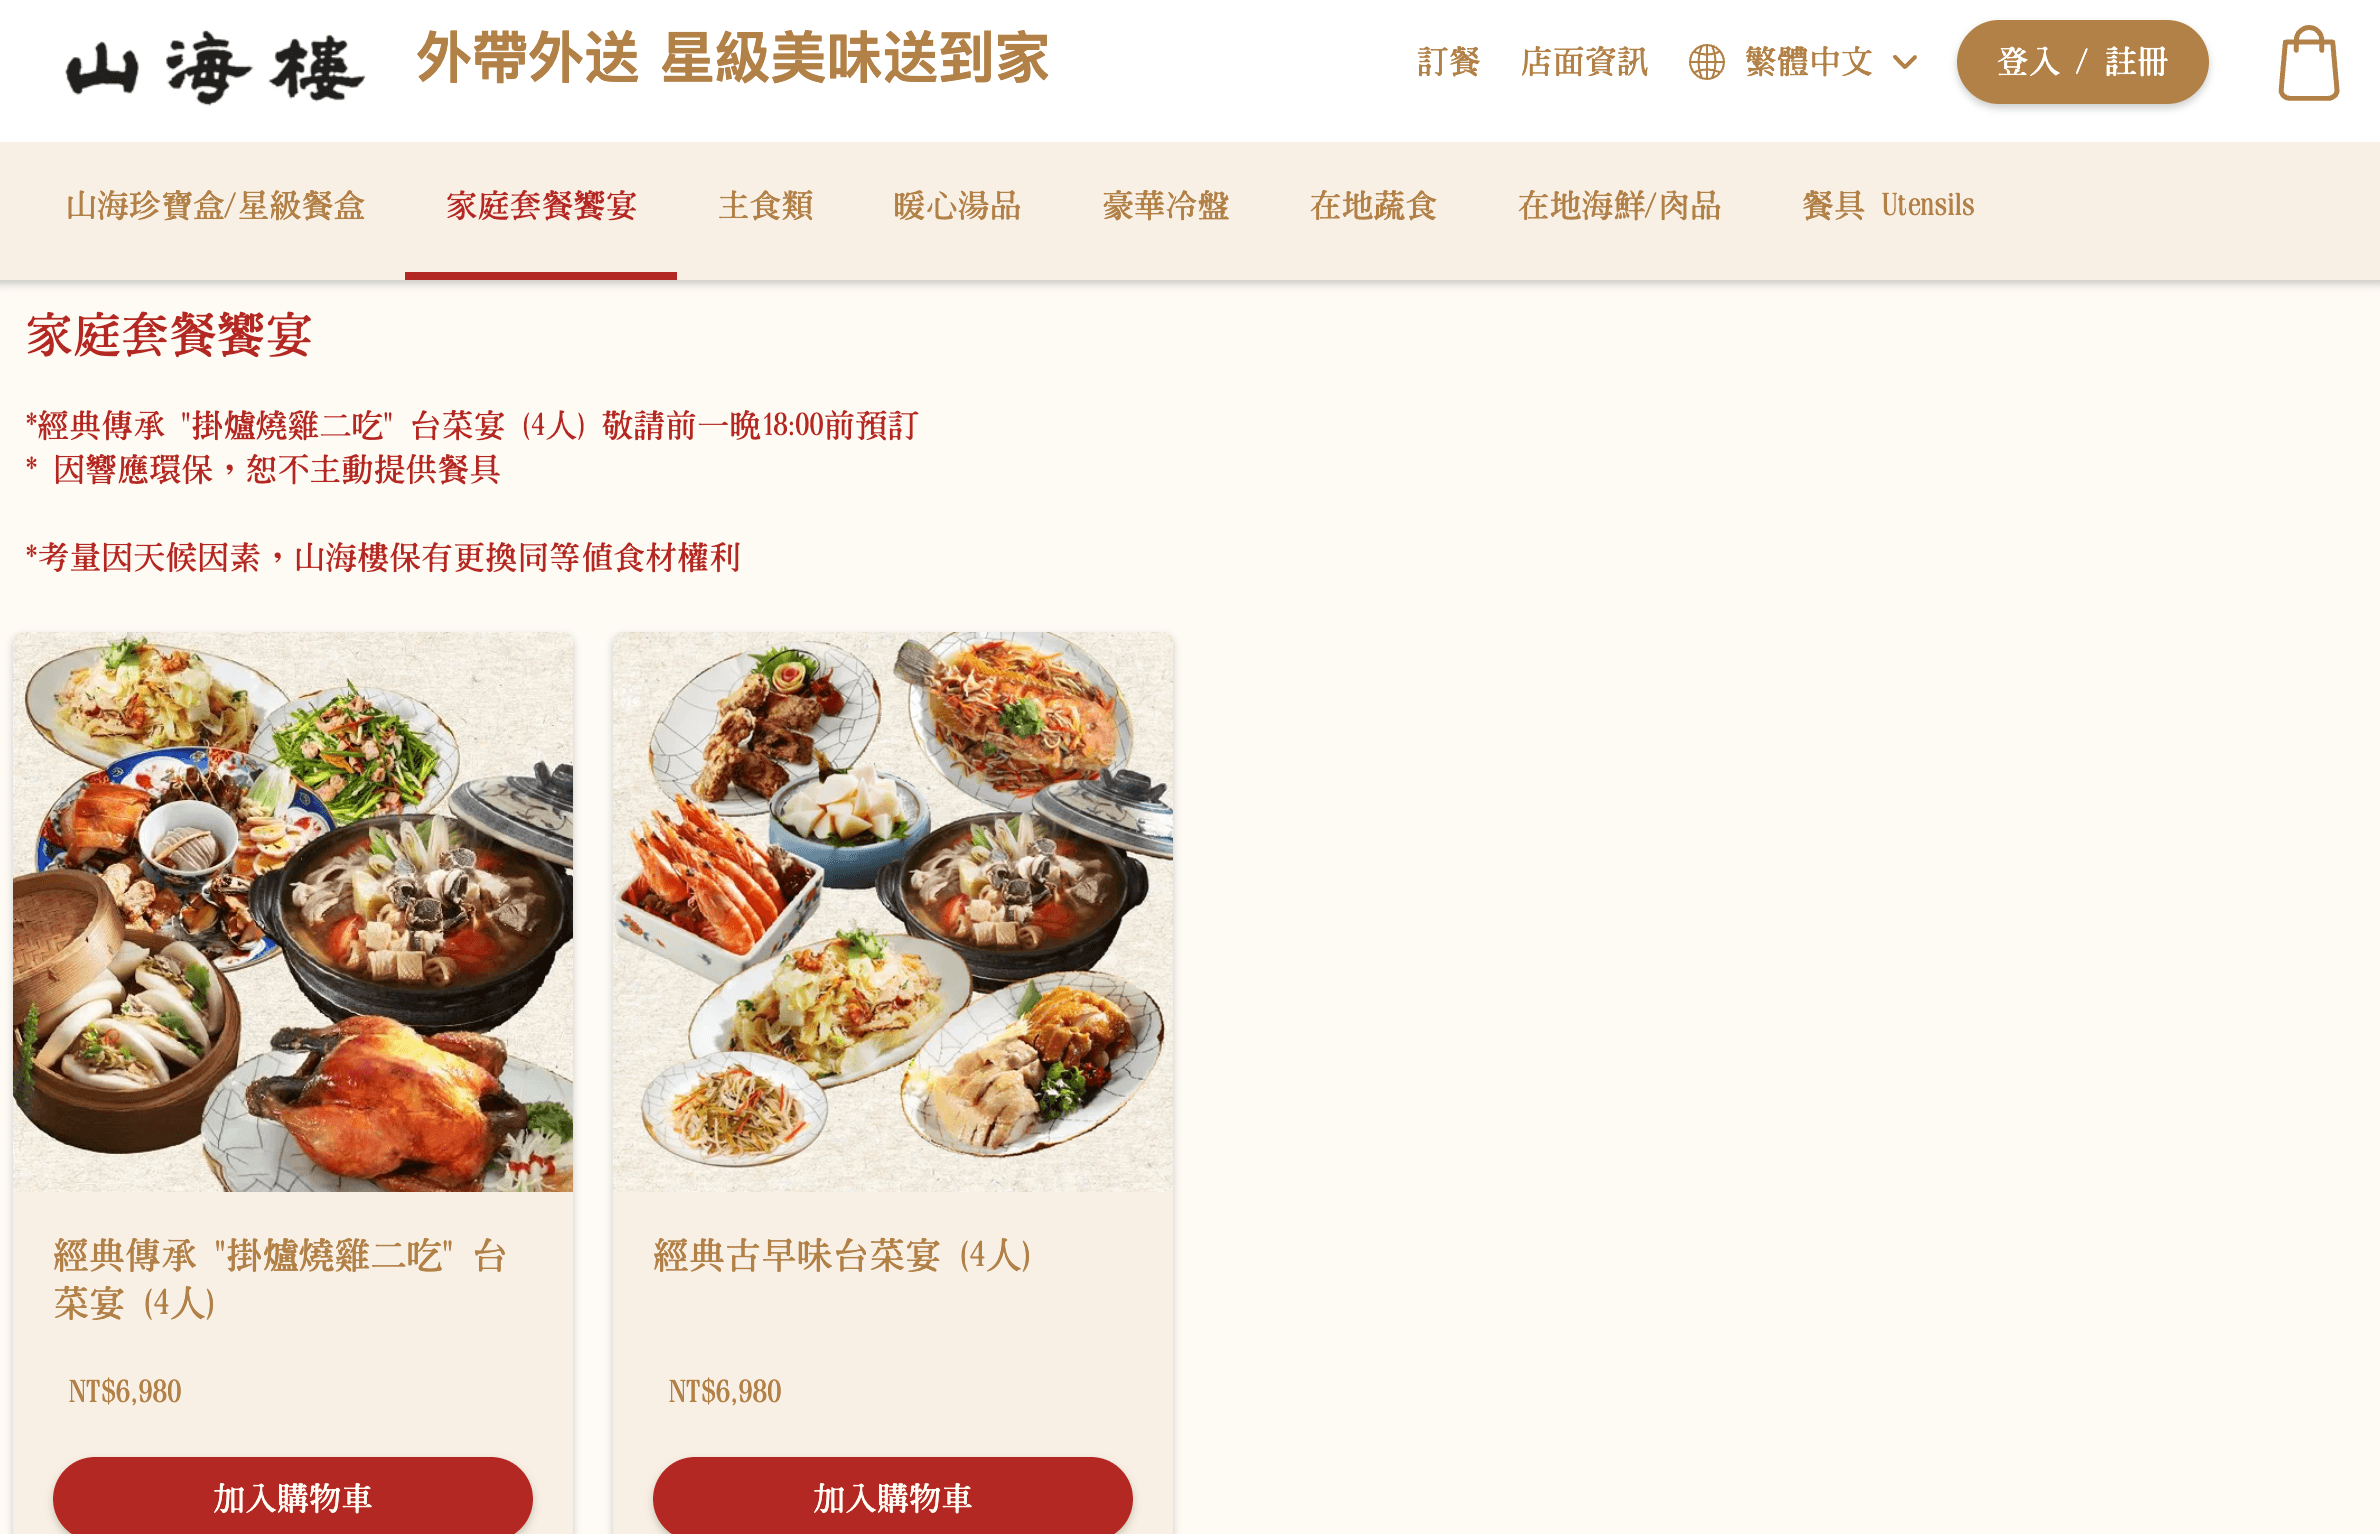Open the 在地海鮮/肉品 tab

[x=1619, y=206]
